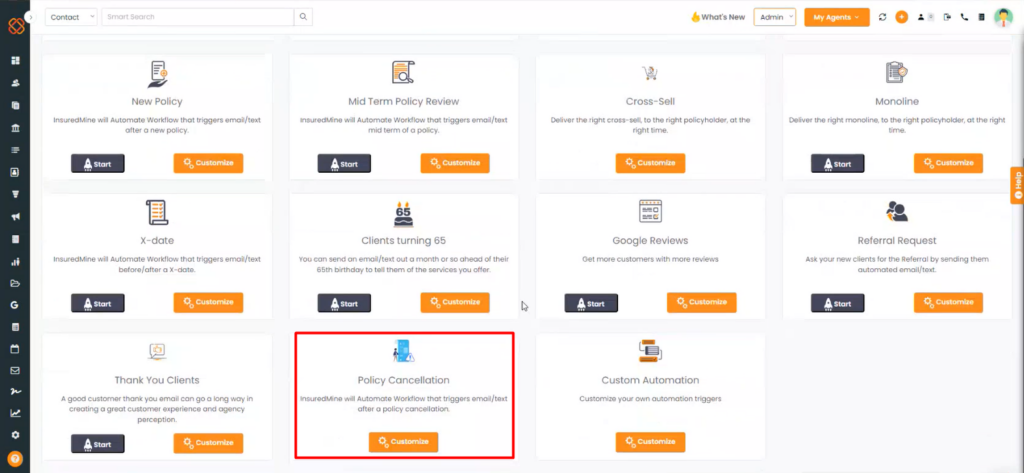
Task: Click the New Policy card title
Action: (157, 102)
